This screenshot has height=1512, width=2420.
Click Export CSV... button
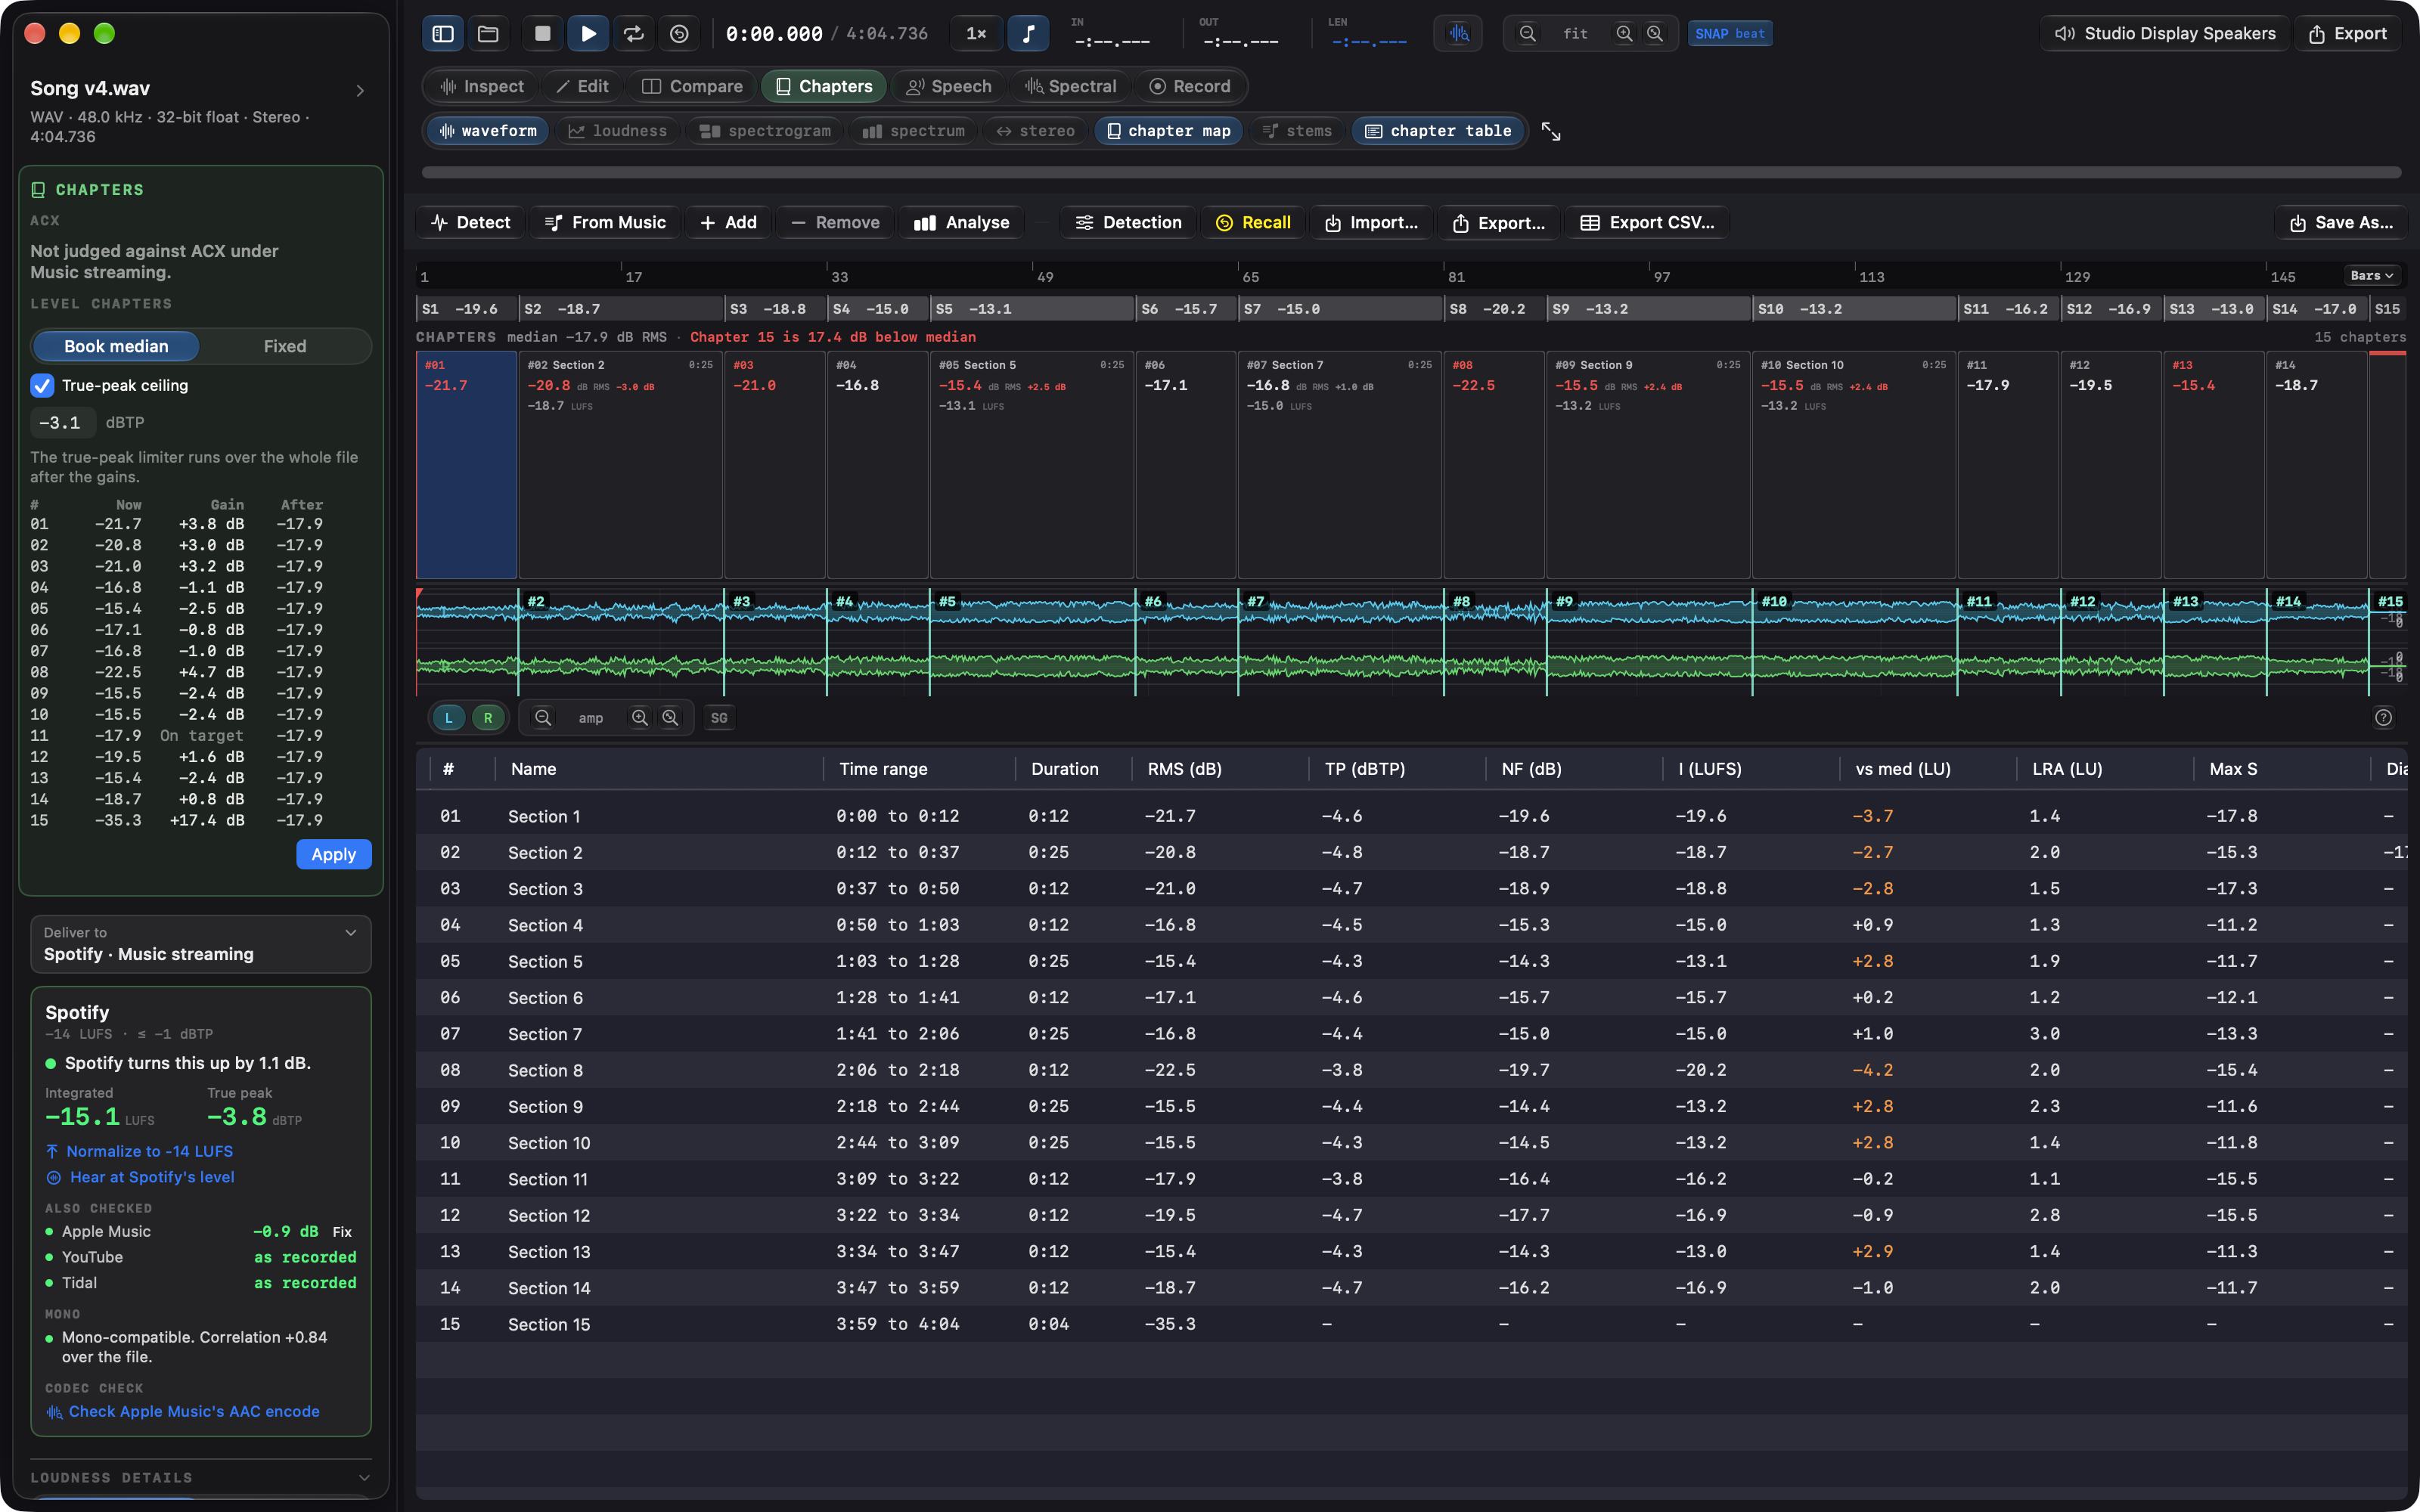[x=1647, y=223]
